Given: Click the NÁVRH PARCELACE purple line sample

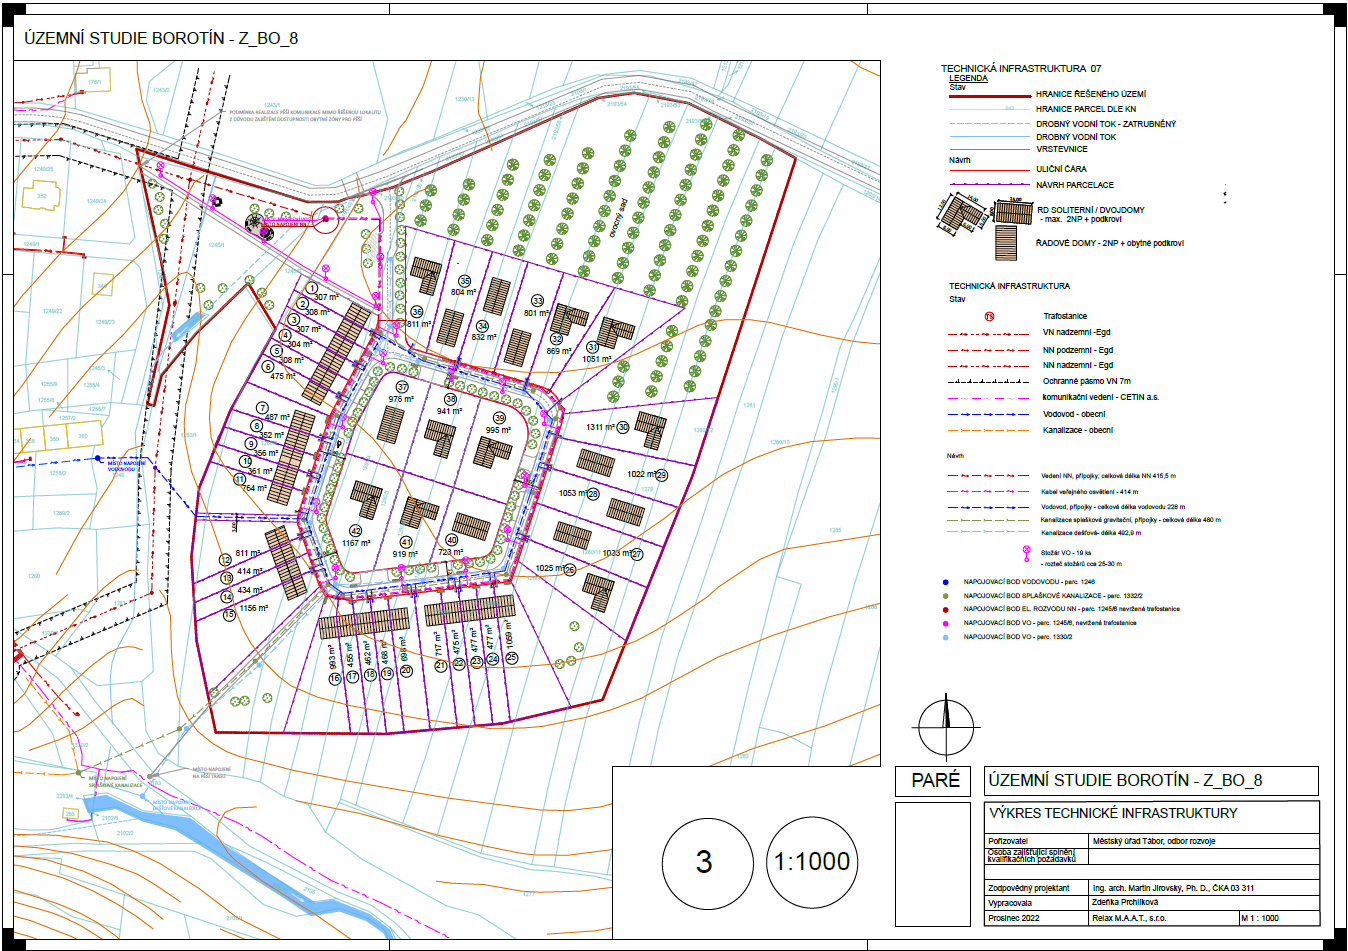Looking at the screenshot, I should [989, 185].
